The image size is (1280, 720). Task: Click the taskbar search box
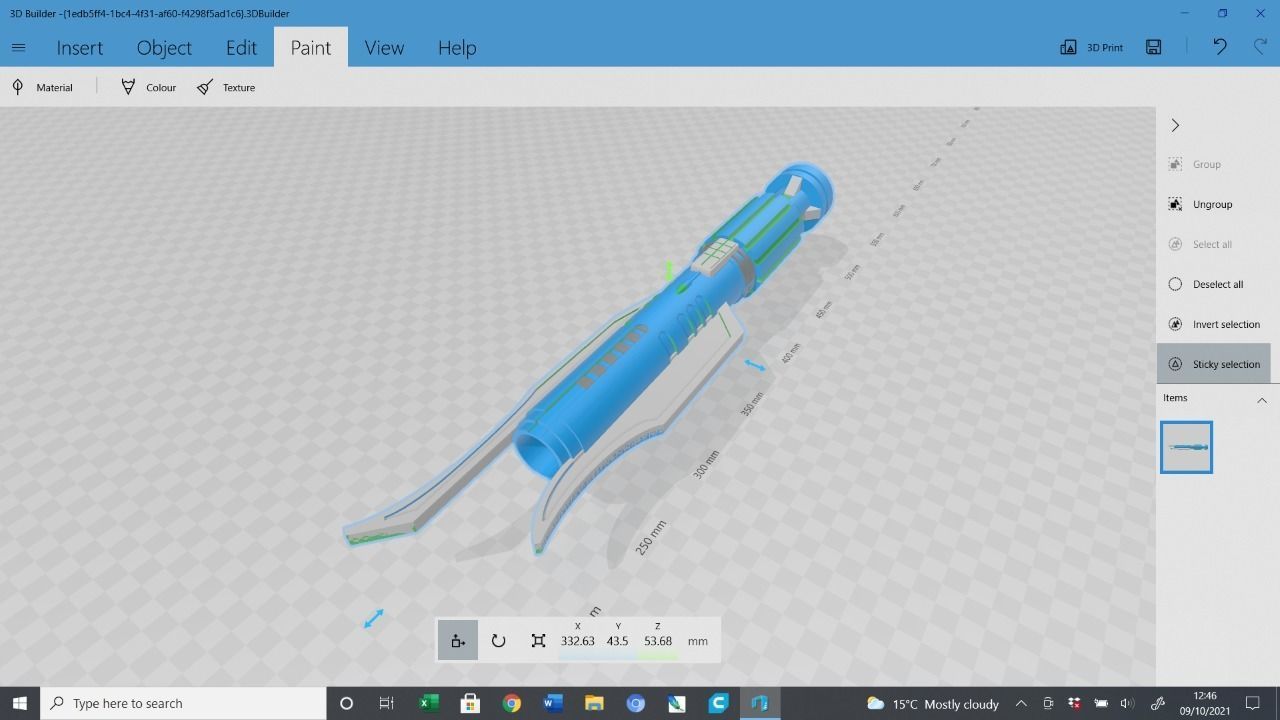[183, 703]
